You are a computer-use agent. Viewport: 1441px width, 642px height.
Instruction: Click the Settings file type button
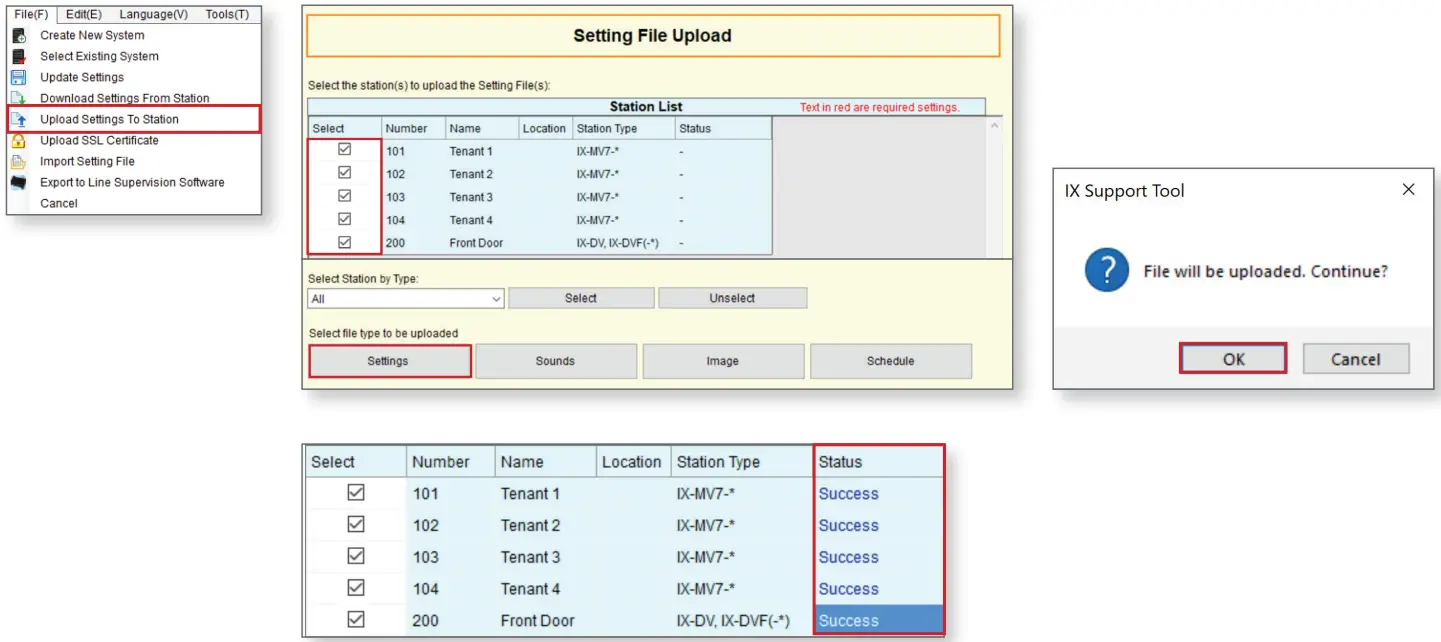click(389, 361)
